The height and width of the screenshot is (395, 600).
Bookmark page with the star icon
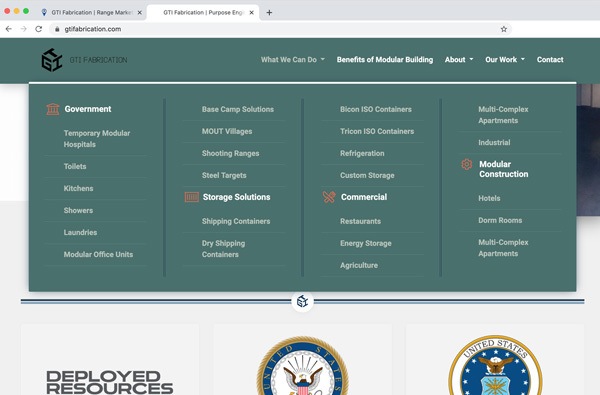[x=504, y=29]
